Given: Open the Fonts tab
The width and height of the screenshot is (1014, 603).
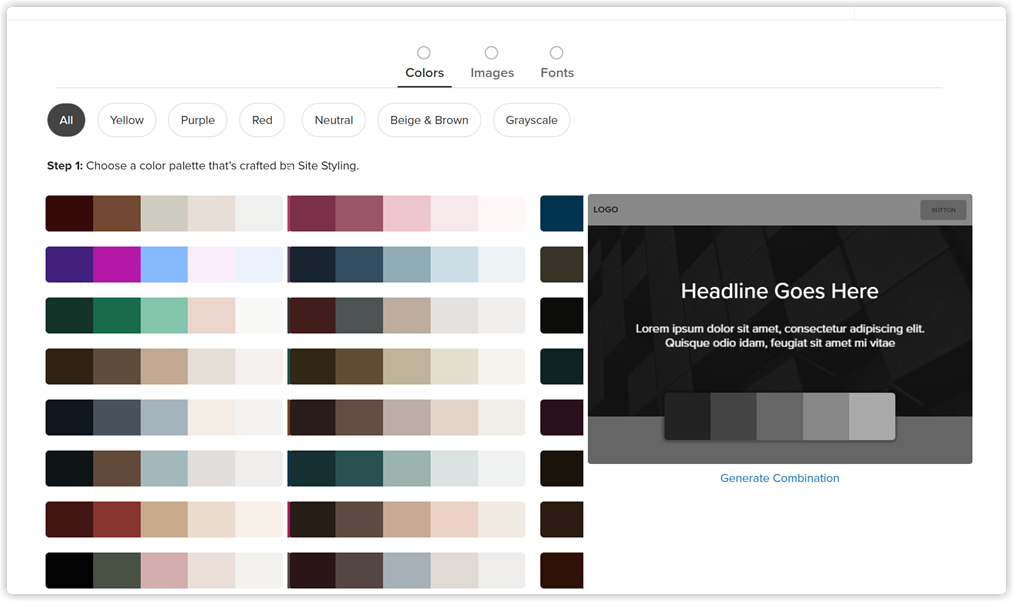Looking at the screenshot, I should (557, 72).
